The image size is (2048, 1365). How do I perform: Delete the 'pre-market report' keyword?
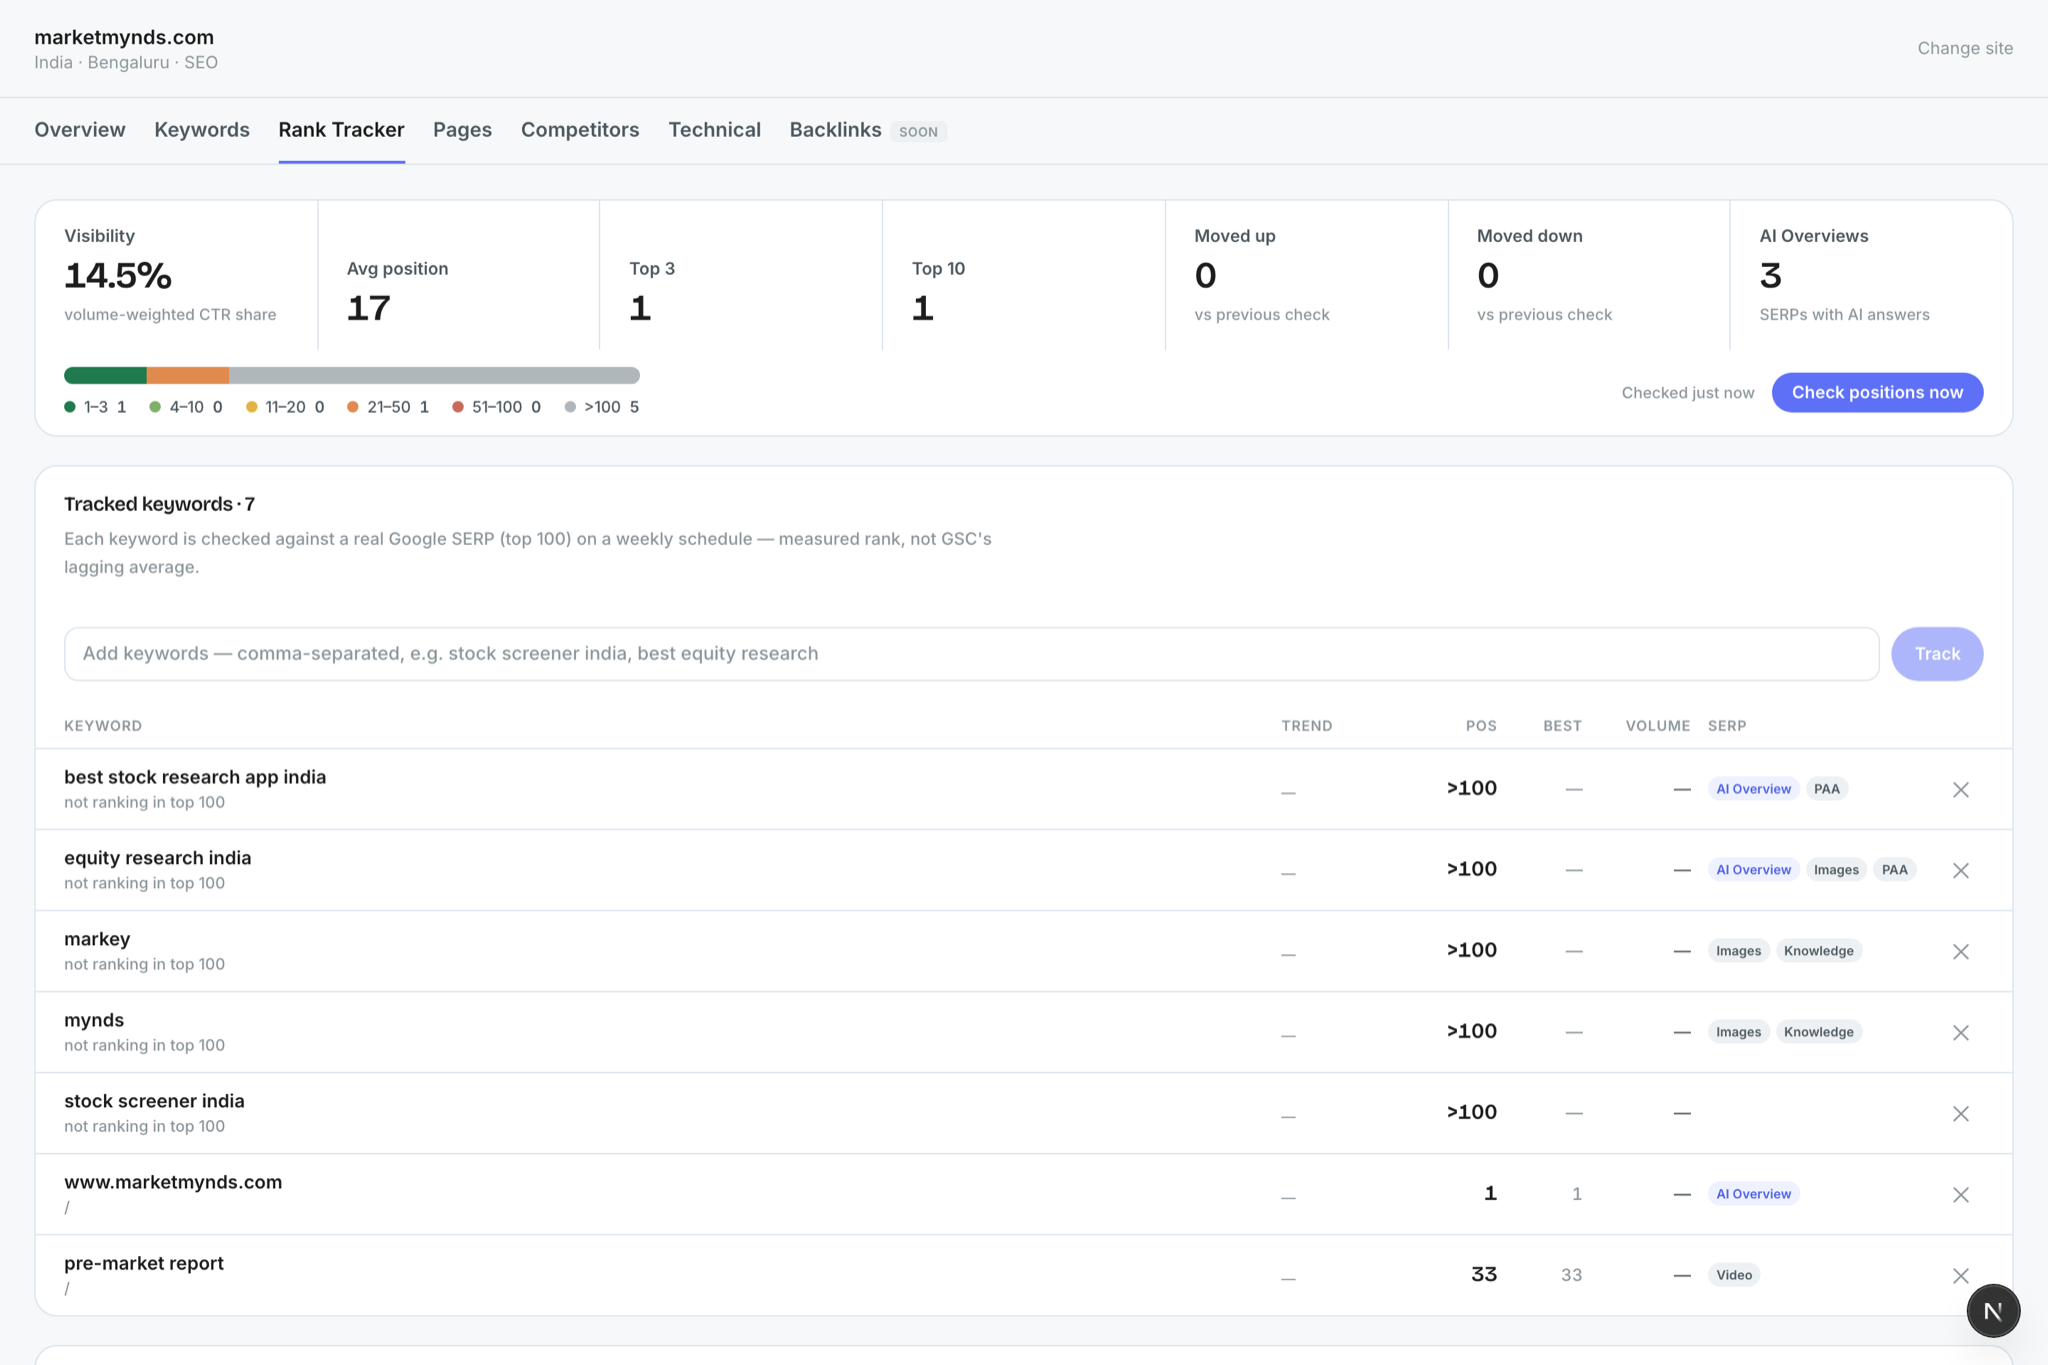pos(1960,1276)
